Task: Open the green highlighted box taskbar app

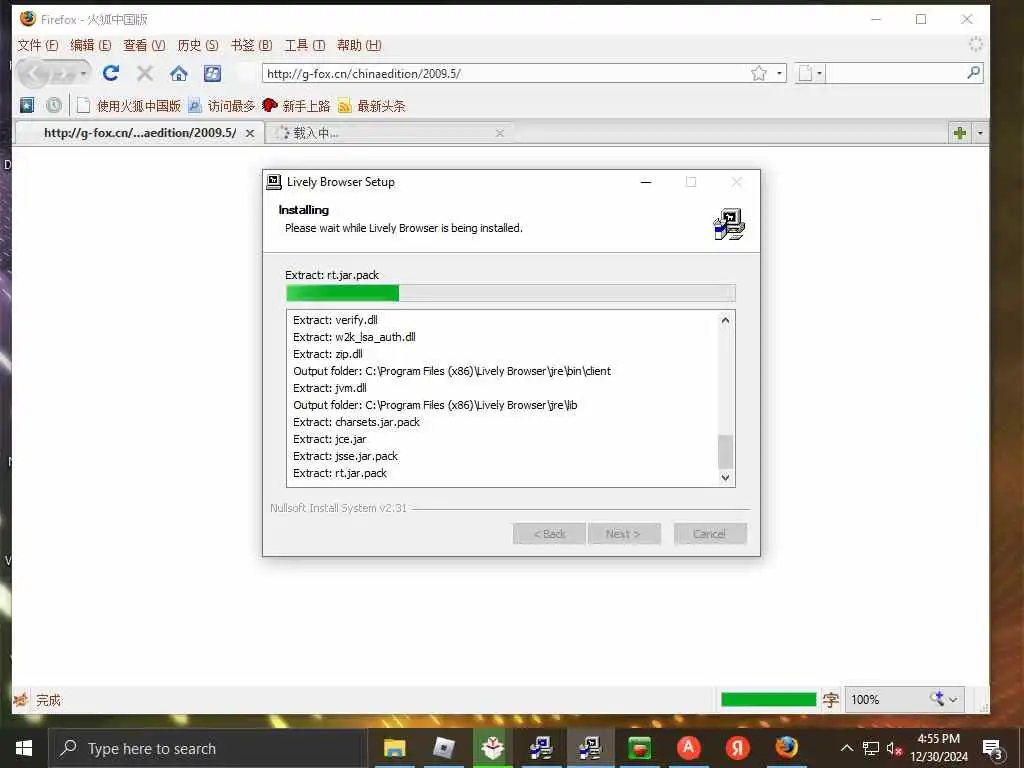Action: coord(492,748)
